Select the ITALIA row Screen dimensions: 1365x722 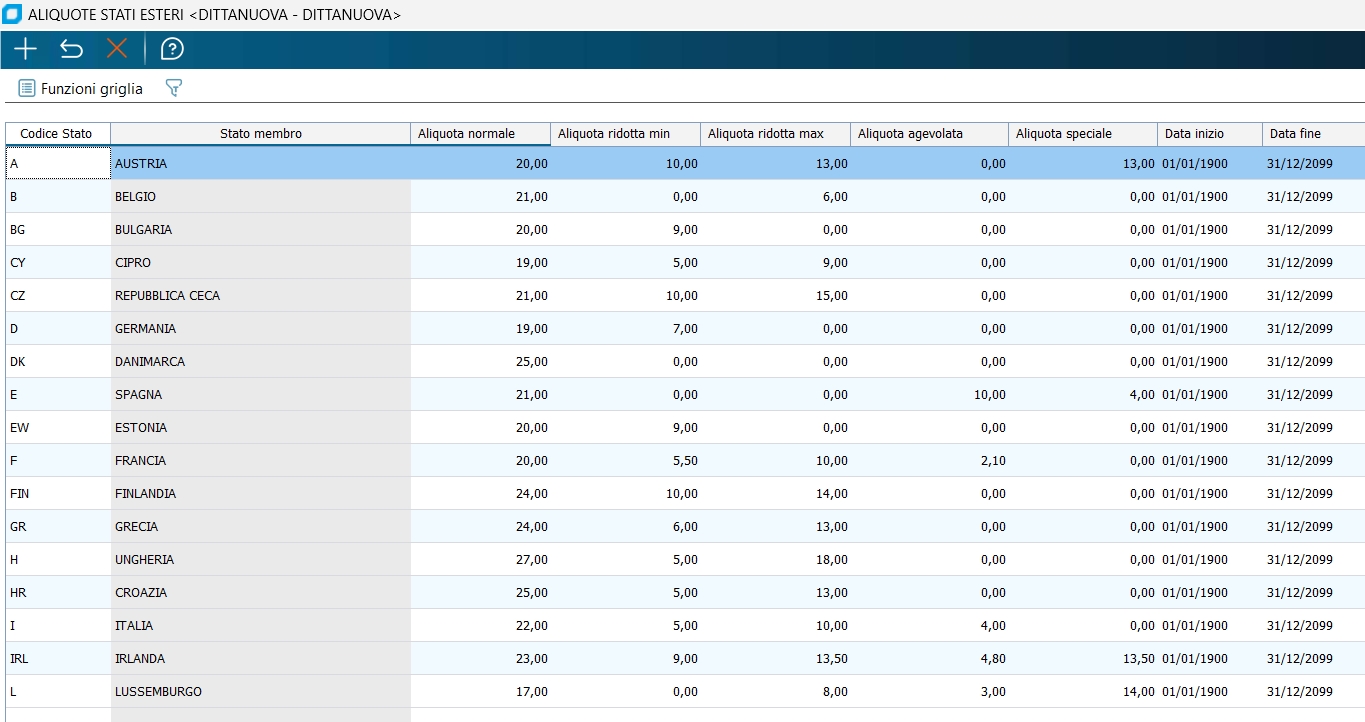(260, 626)
